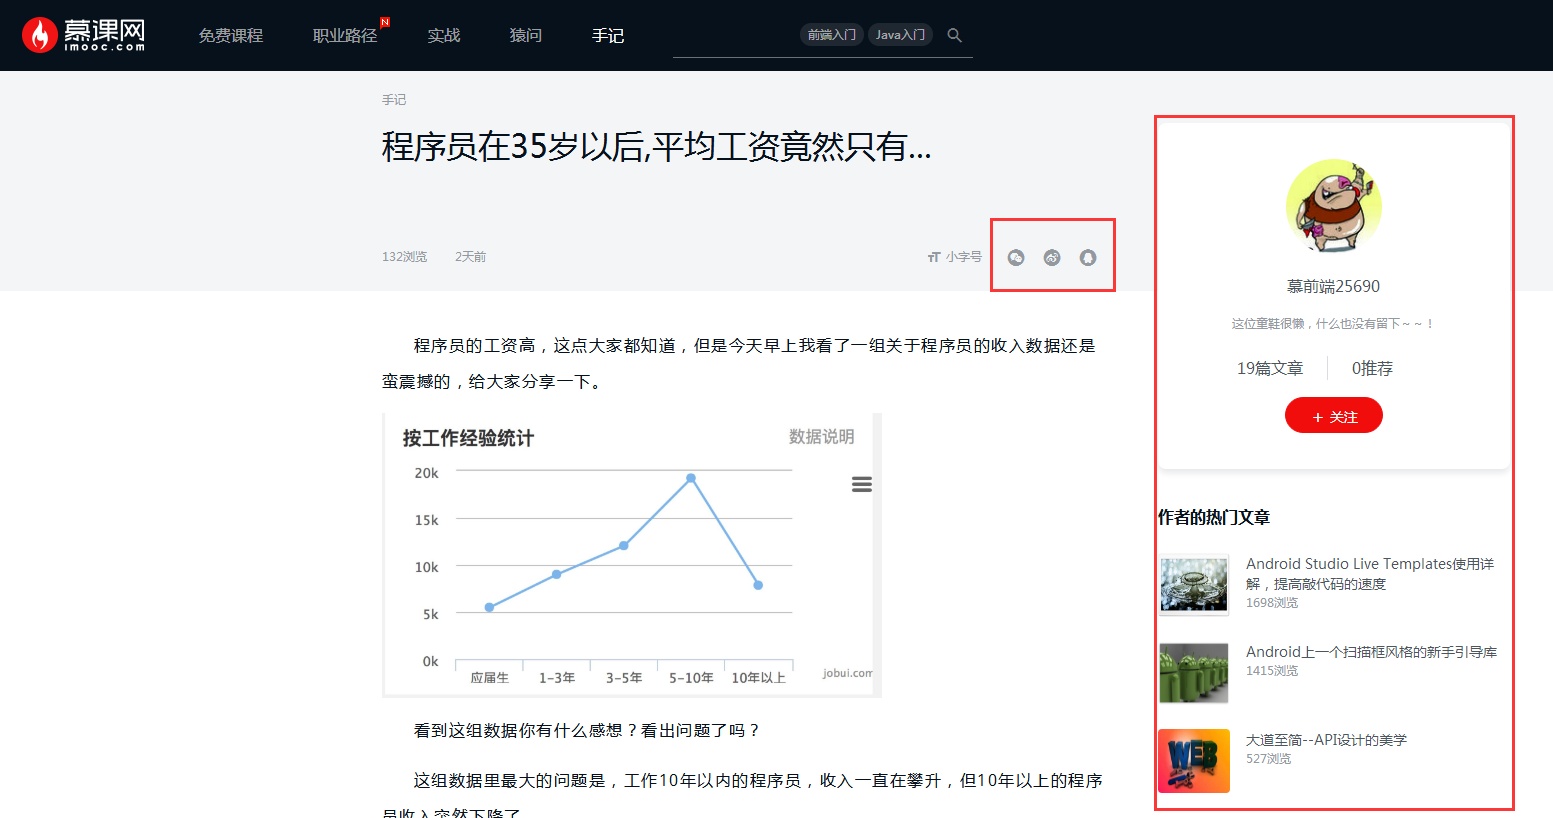Screen dimensions: 1553x818
Task: Open the 免费课程 menu
Action: point(231,35)
